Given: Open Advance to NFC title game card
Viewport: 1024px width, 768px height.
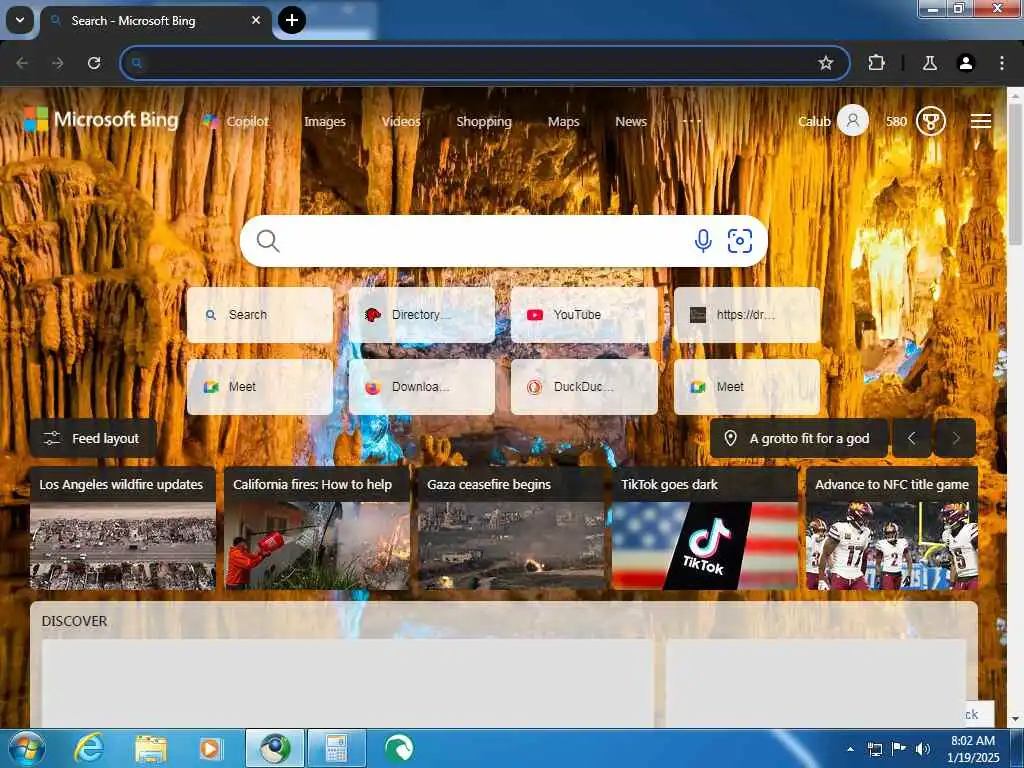Looking at the screenshot, I should click(x=892, y=528).
